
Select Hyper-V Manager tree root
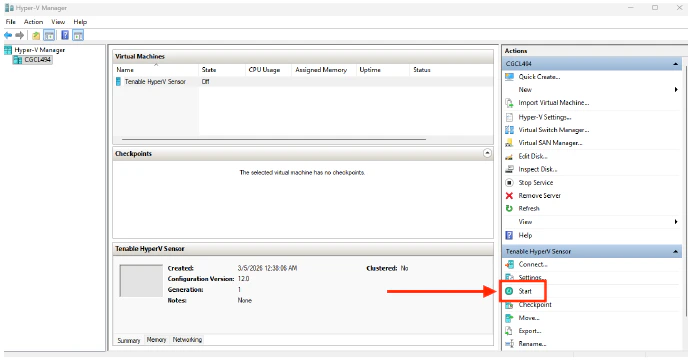tap(40, 50)
